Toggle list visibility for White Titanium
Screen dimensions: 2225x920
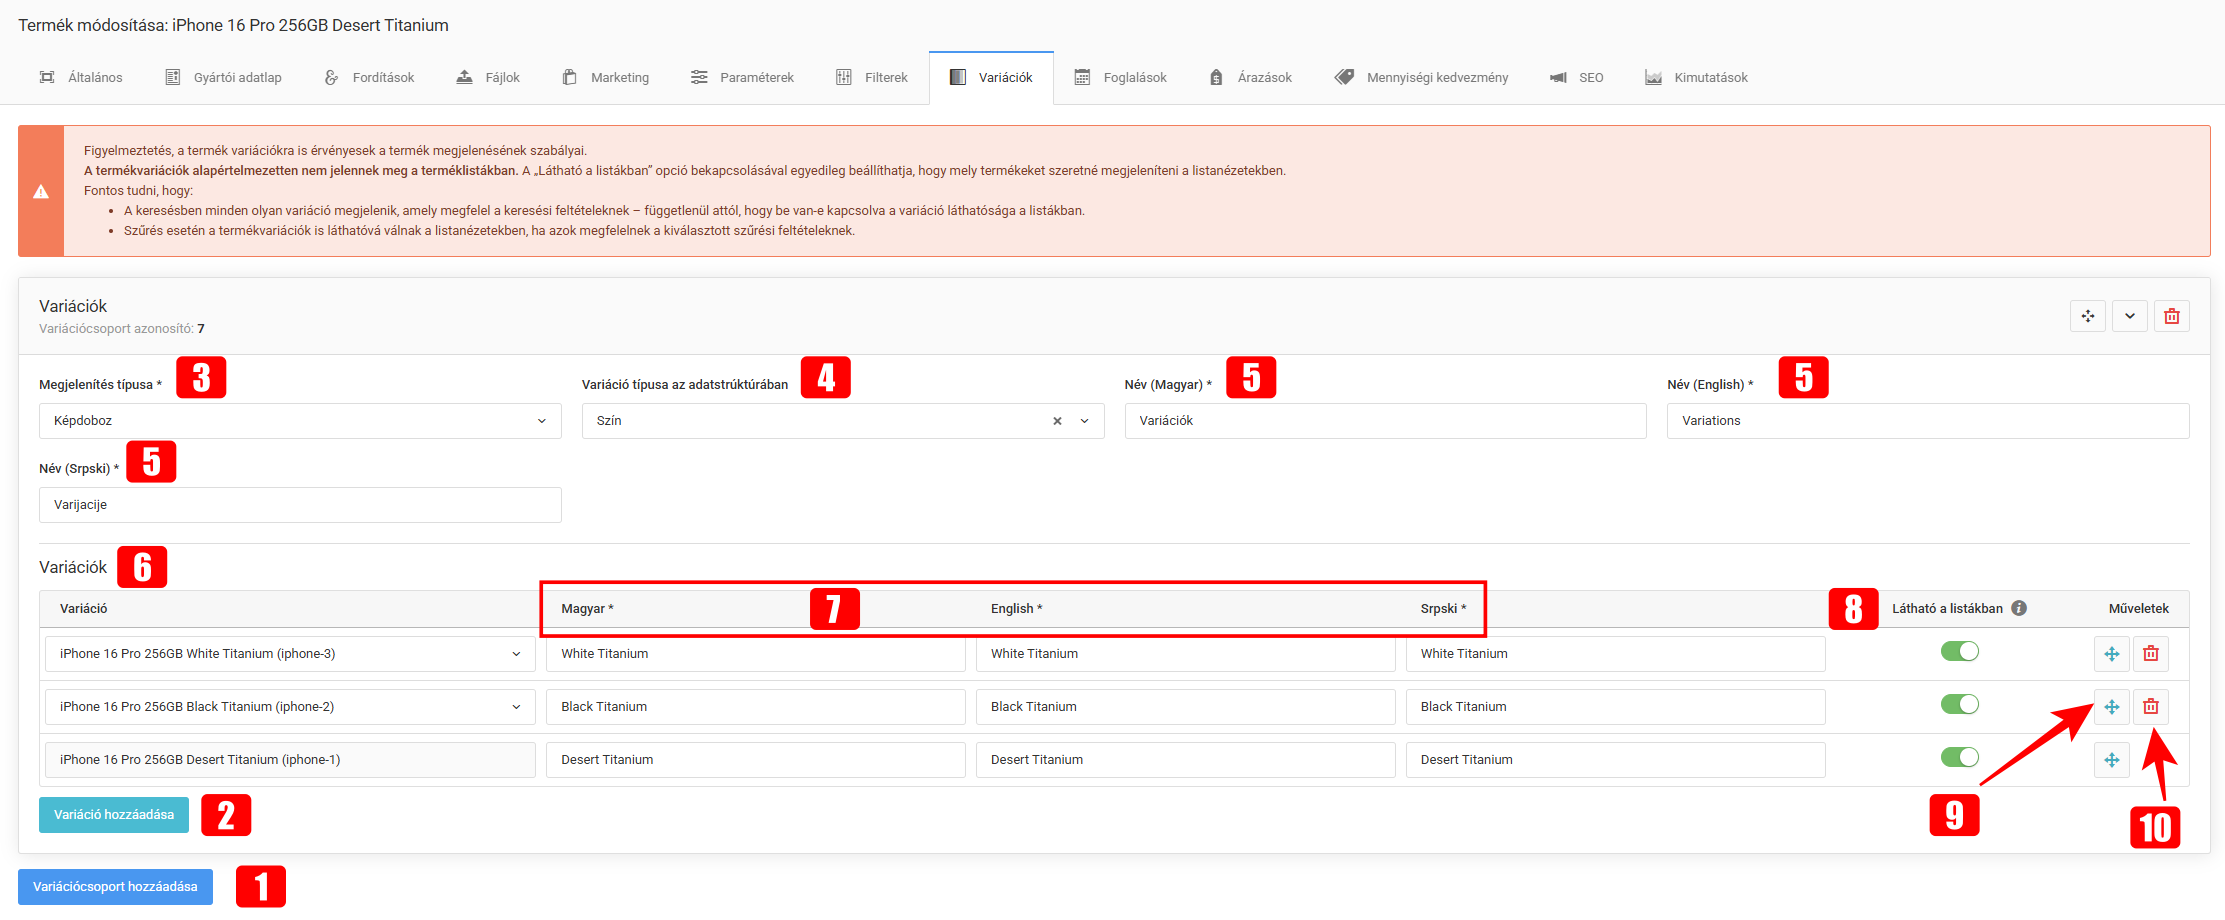1959,652
